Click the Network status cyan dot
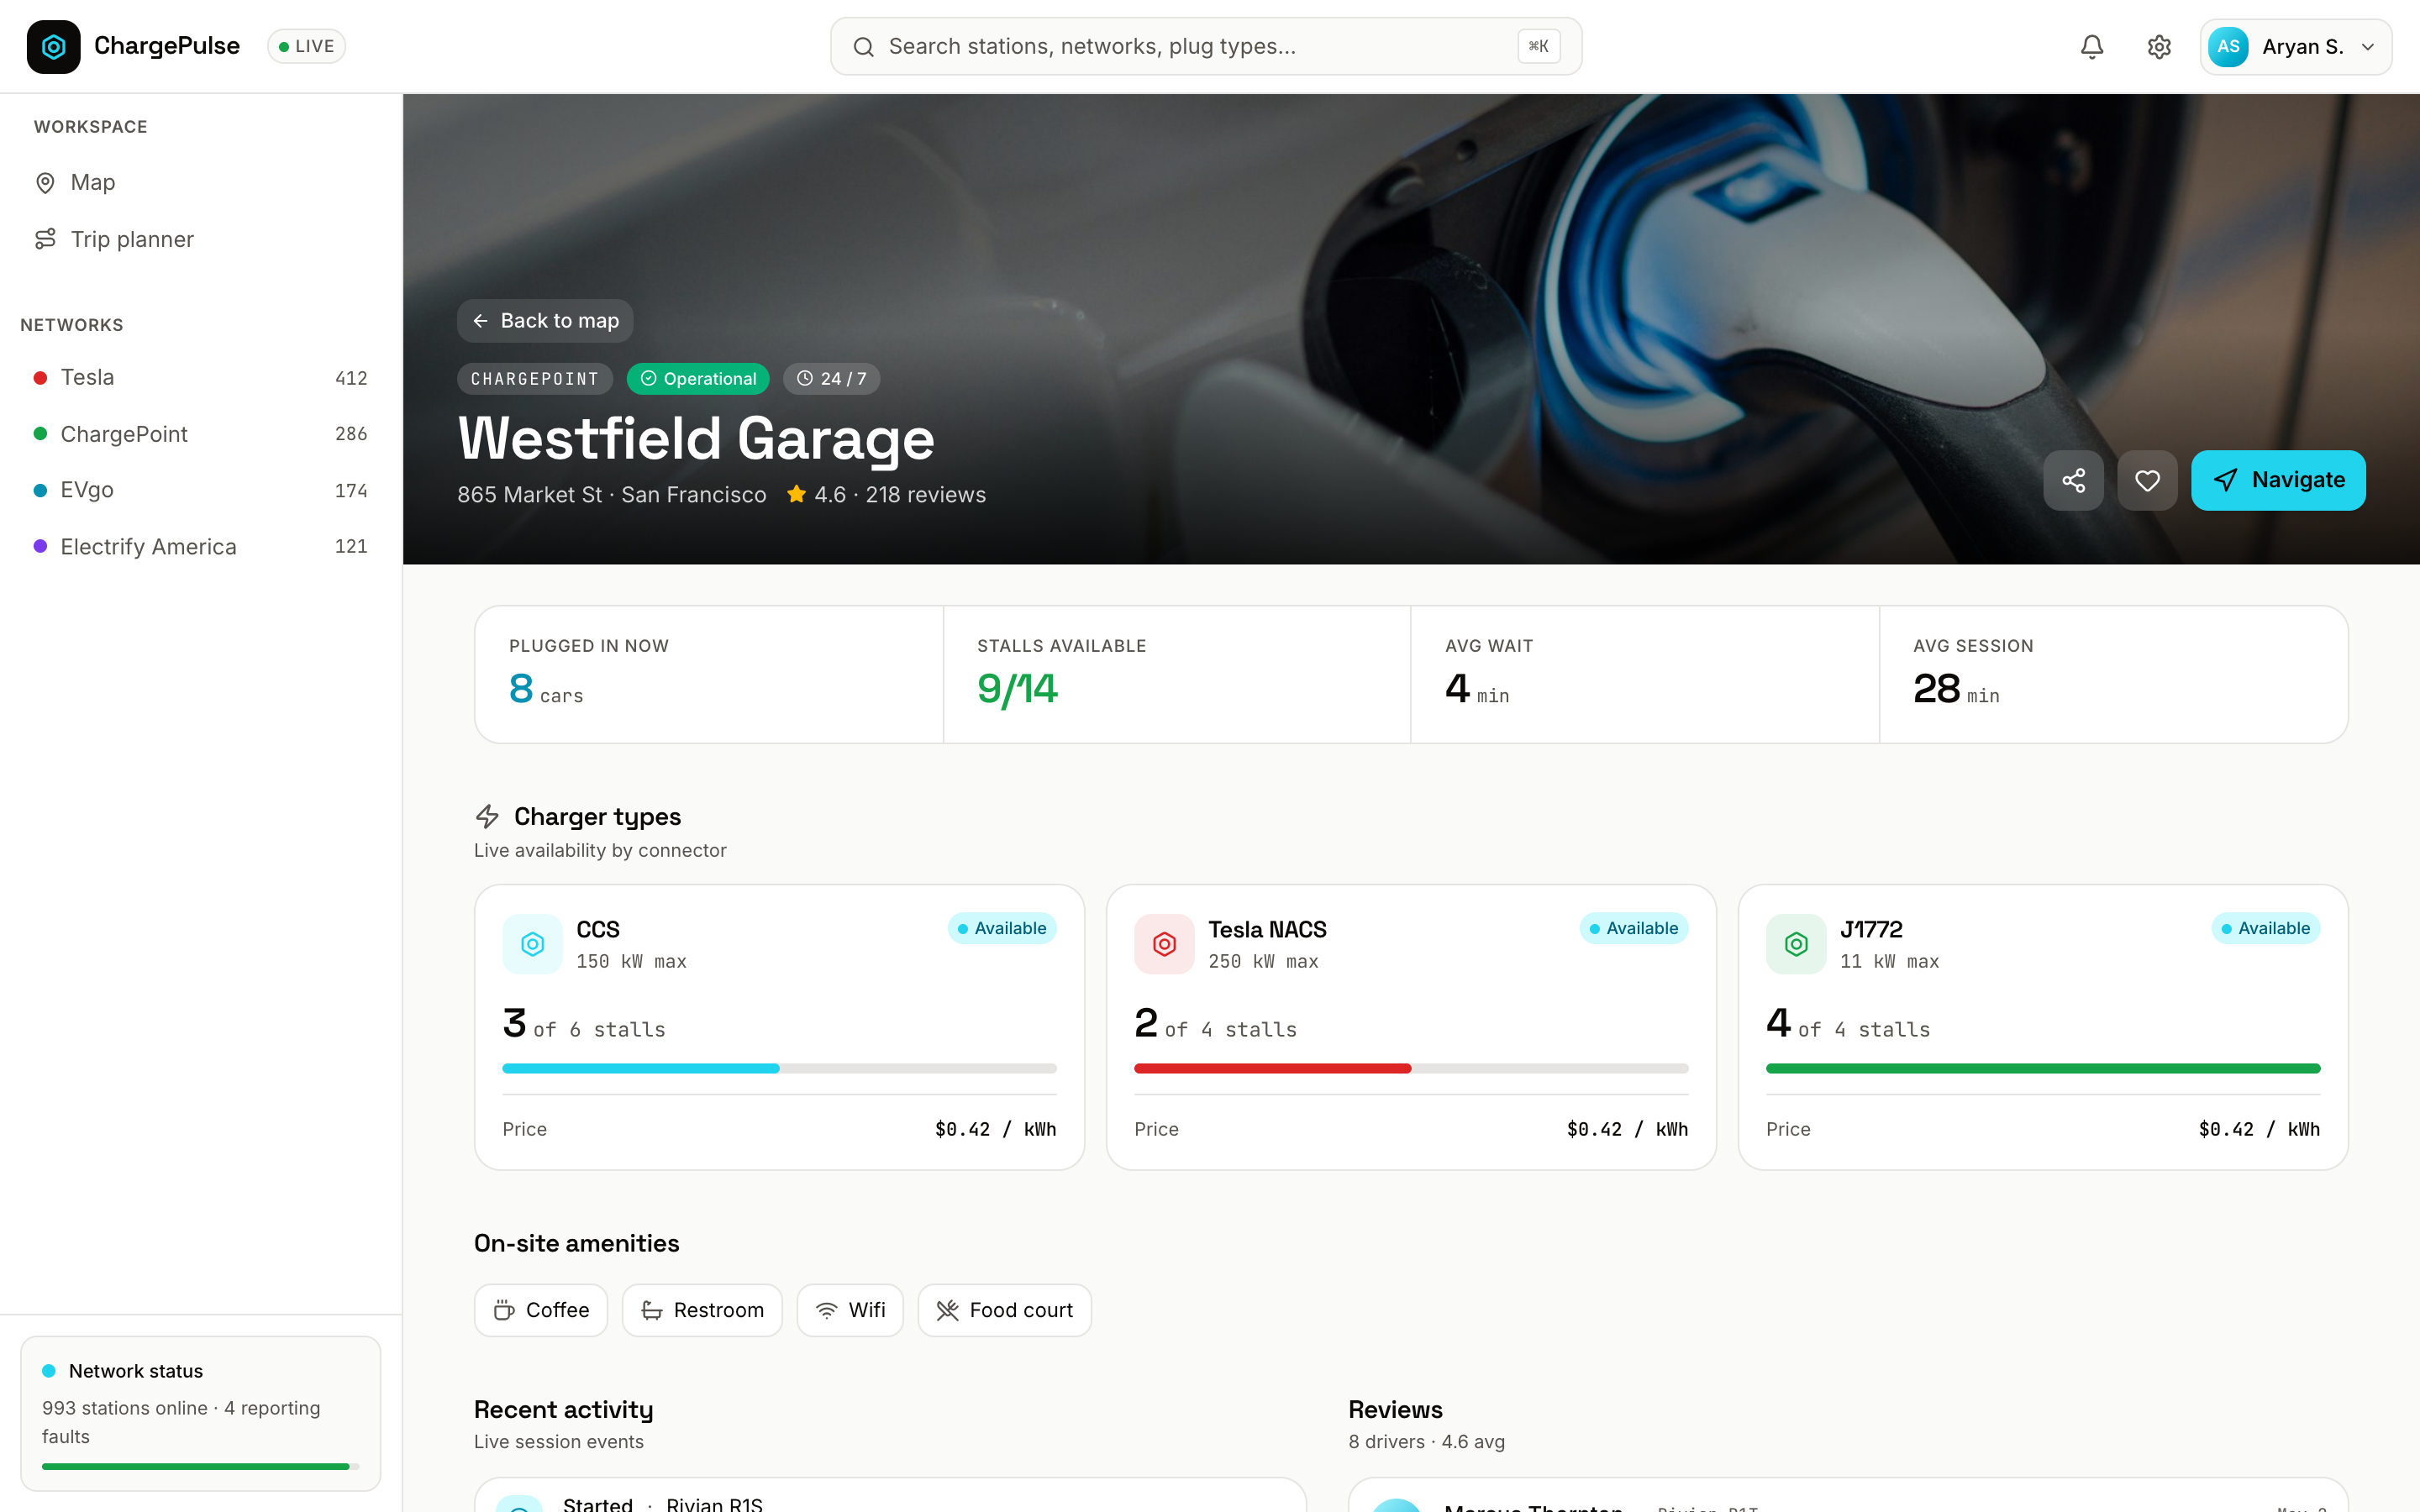The height and width of the screenshot is (1512, 2420). 49,1371
